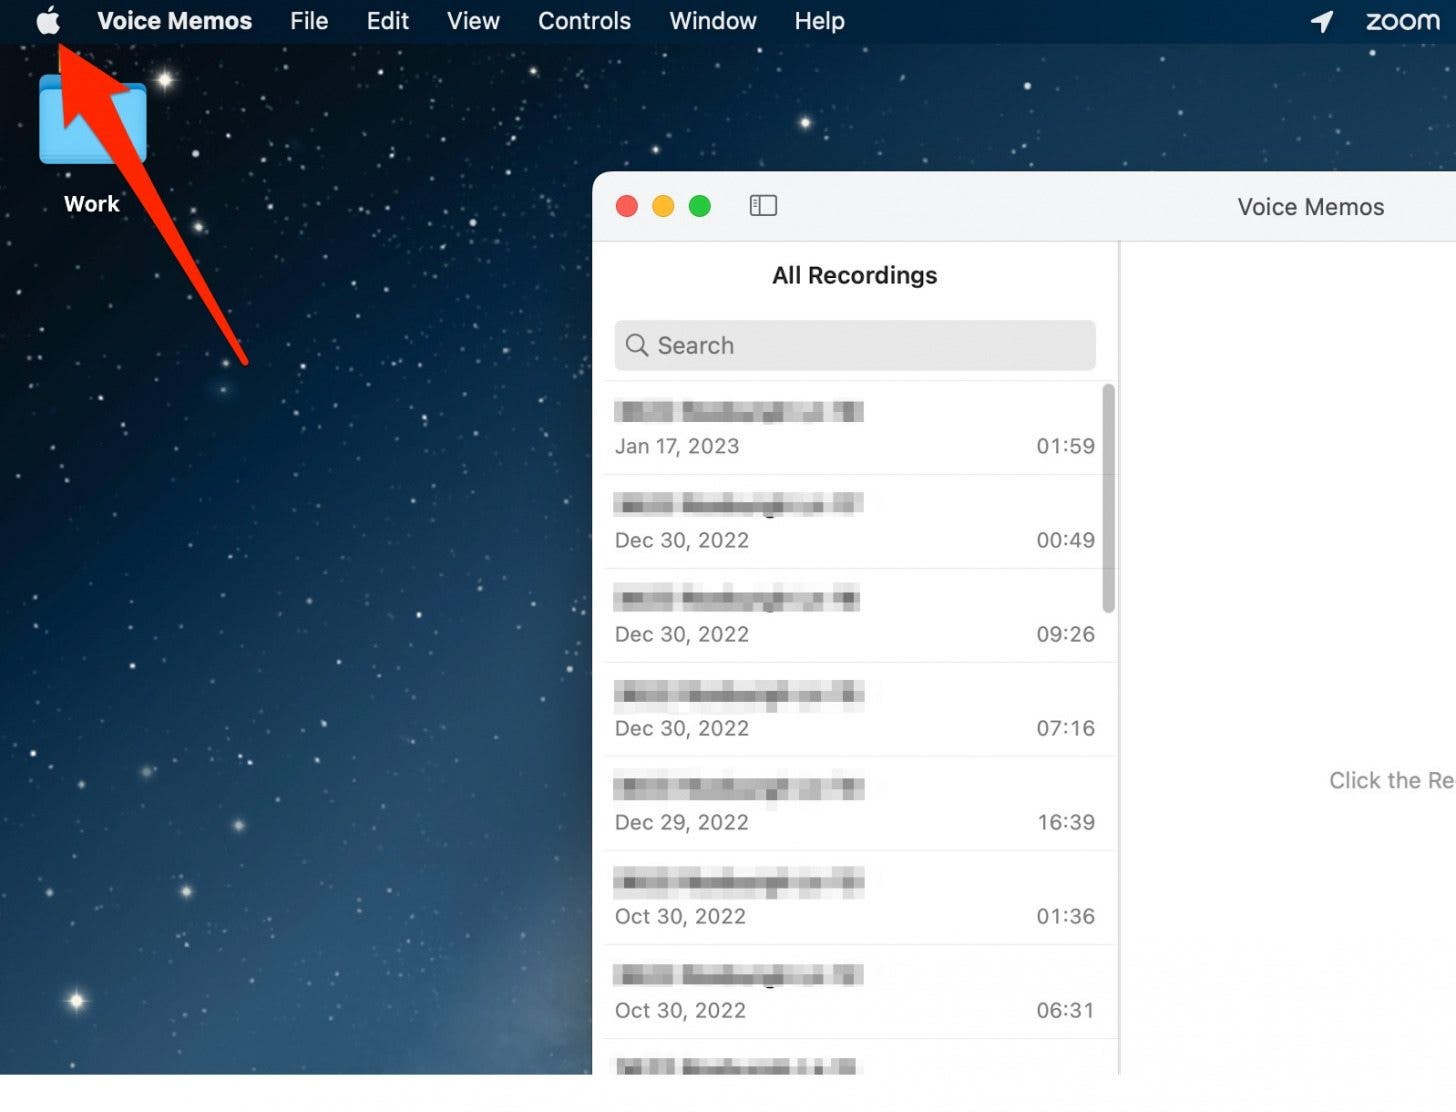Open the Voice Memos application menu
The image size is (1456, 1112).
pyautogui.click(x=175, y=21)
